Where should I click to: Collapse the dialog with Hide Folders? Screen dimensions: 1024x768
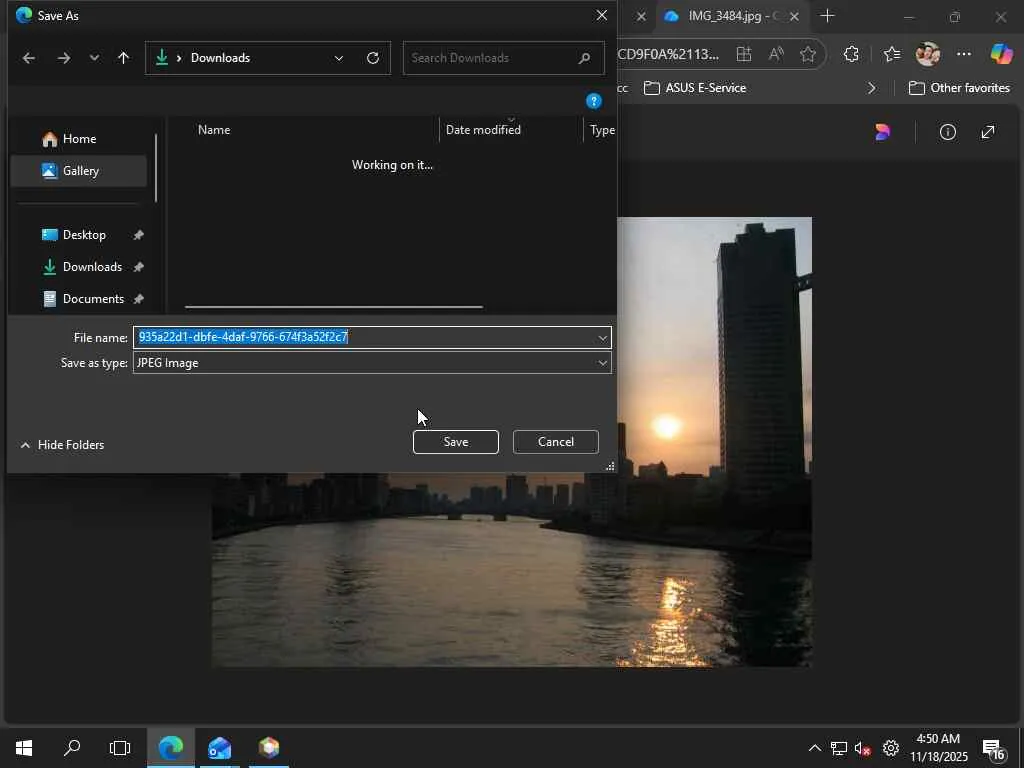tap(62, 445)
